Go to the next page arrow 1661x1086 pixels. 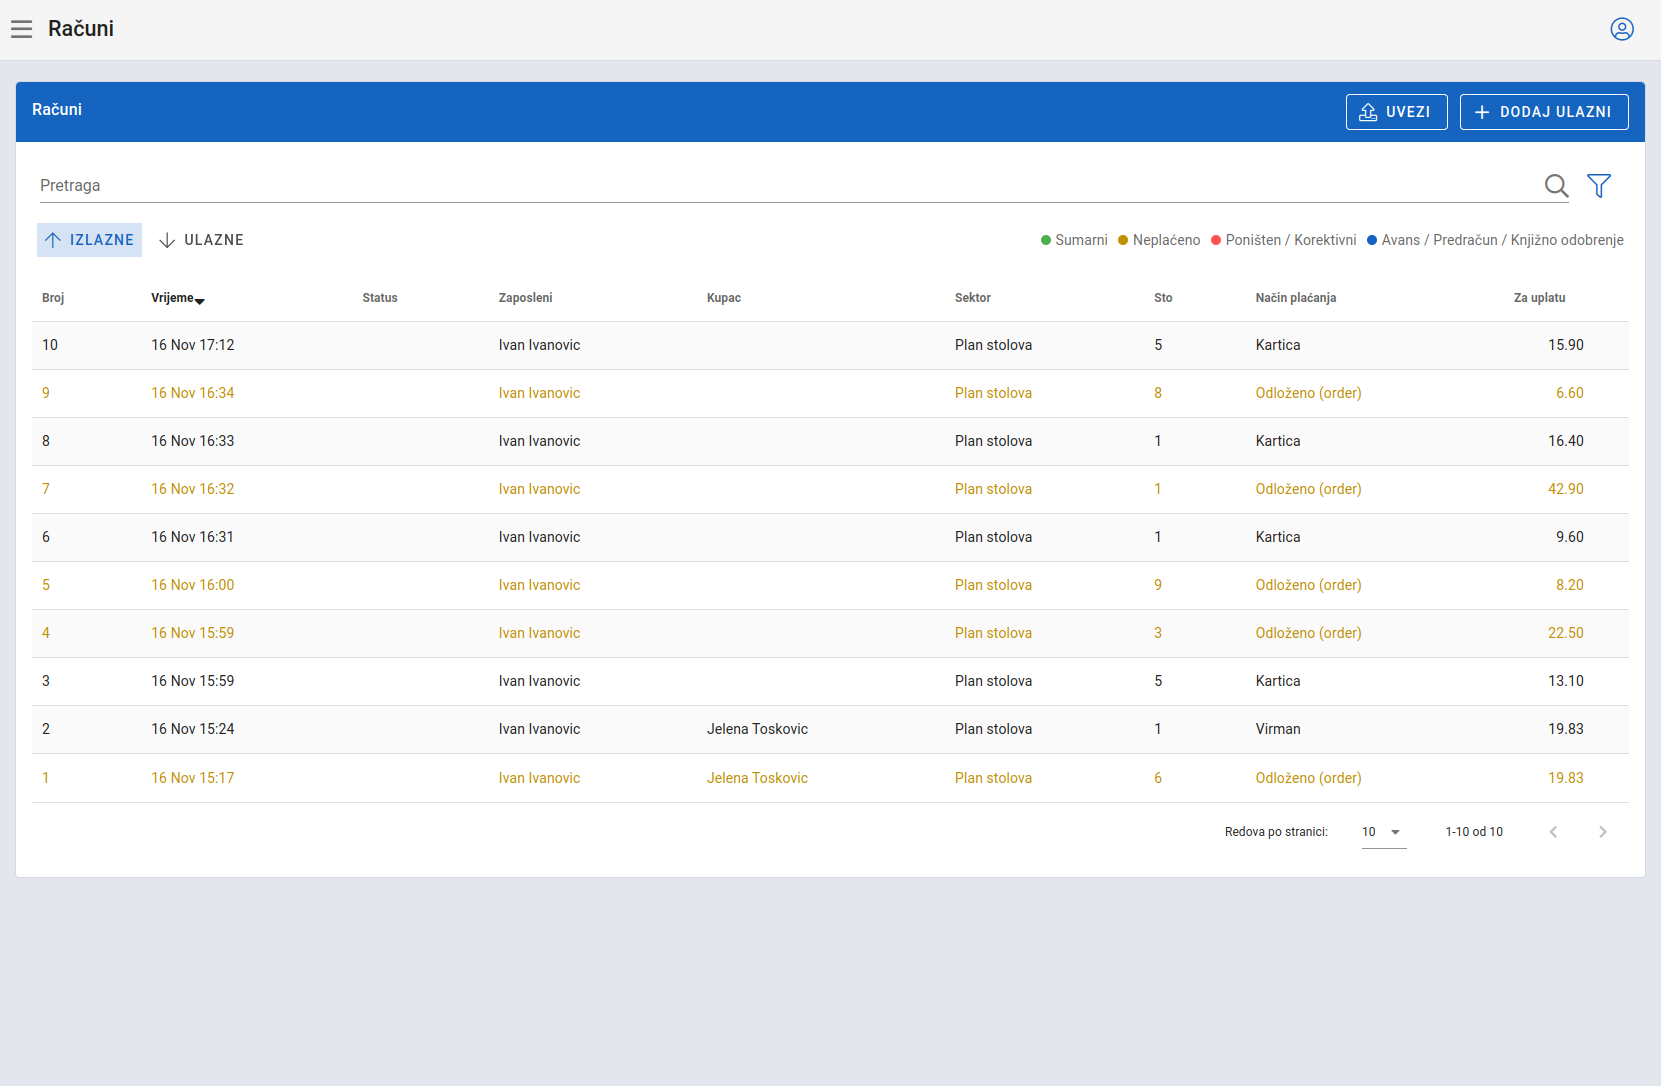1603,832
